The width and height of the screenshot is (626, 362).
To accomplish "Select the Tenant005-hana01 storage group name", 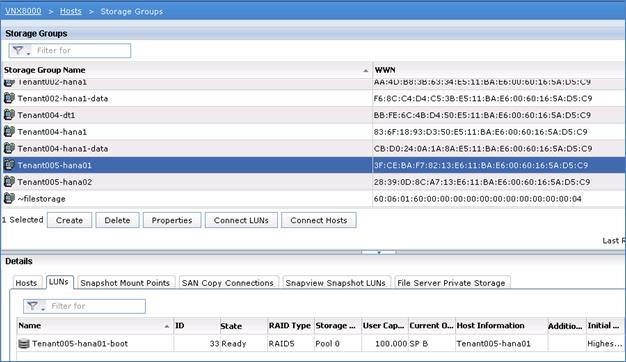I will click(x=55, y=165).
